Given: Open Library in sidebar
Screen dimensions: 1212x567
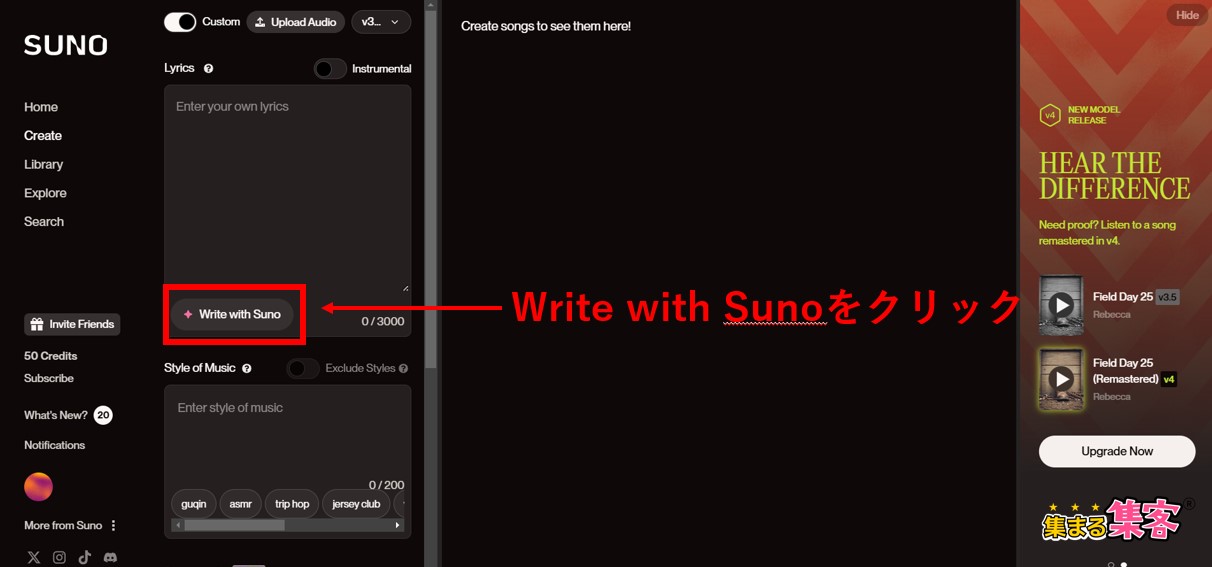Looking at the screenshot, I should [x=44, y=164].
